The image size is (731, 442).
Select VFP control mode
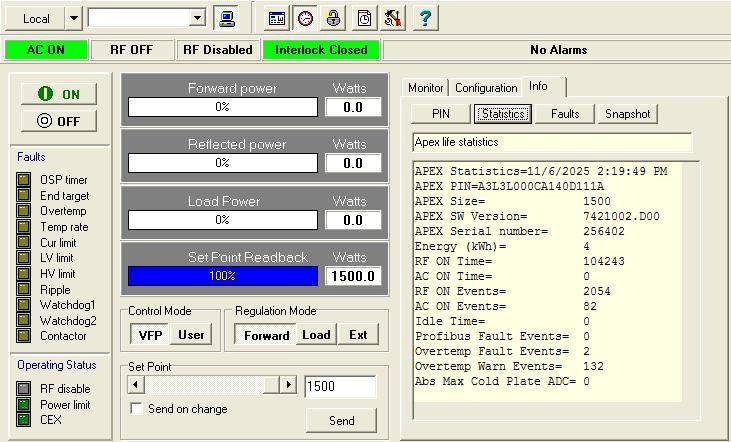[150, 335]
